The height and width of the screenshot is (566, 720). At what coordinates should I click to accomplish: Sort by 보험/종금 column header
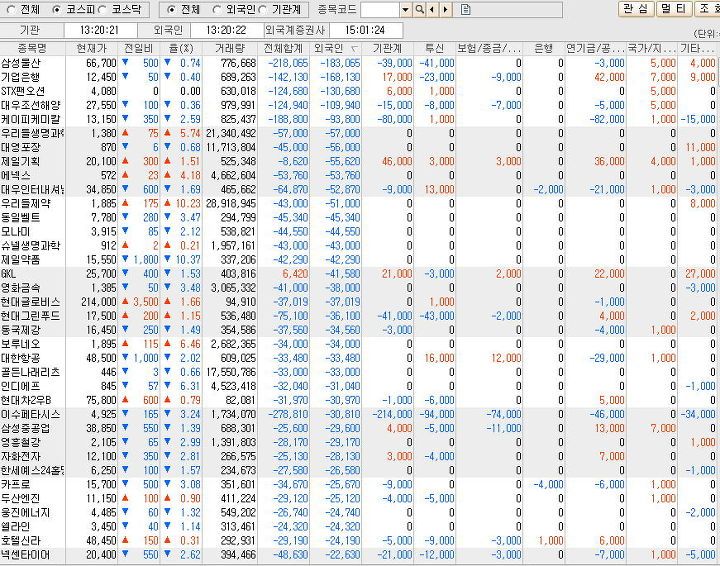(489, 48)
